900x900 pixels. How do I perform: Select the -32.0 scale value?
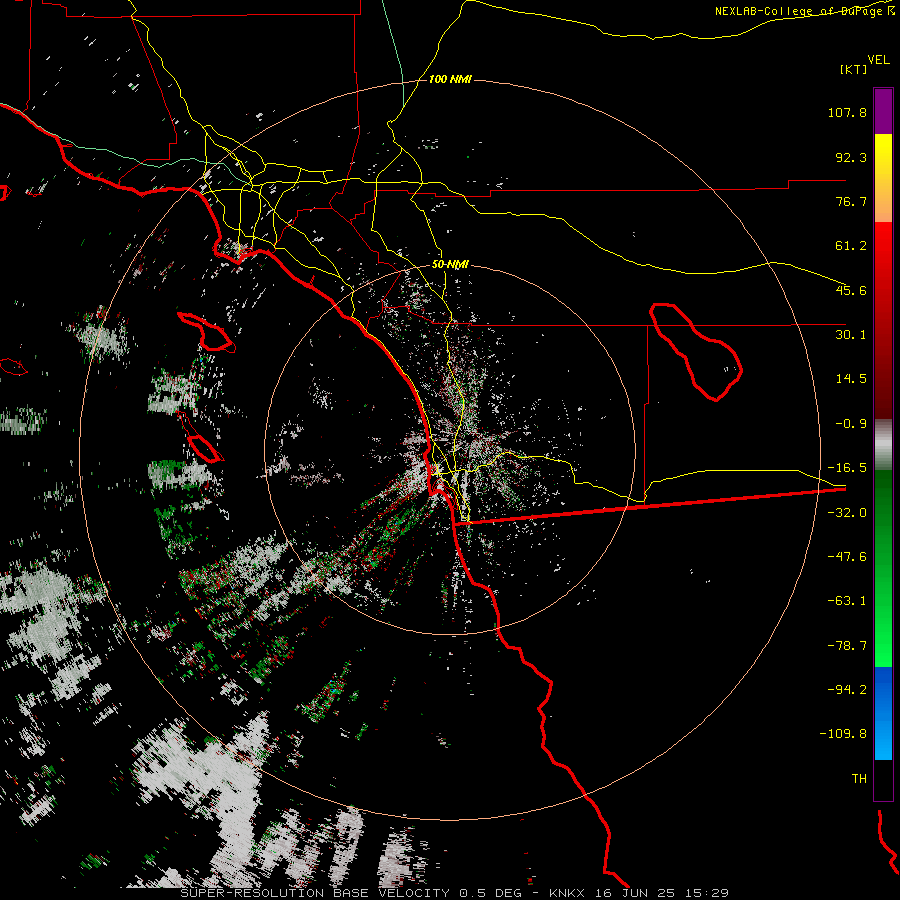pyautogui.click(x=847, y=513)
